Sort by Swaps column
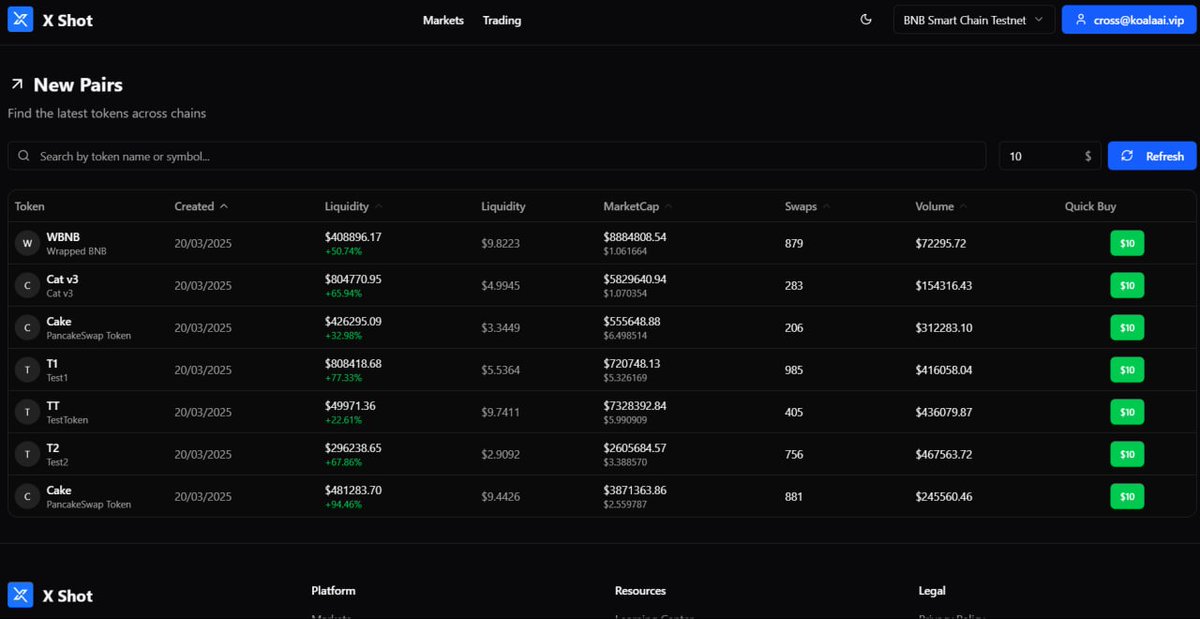The height and width of the screenshot is (619, 1200). click(808, 206)
